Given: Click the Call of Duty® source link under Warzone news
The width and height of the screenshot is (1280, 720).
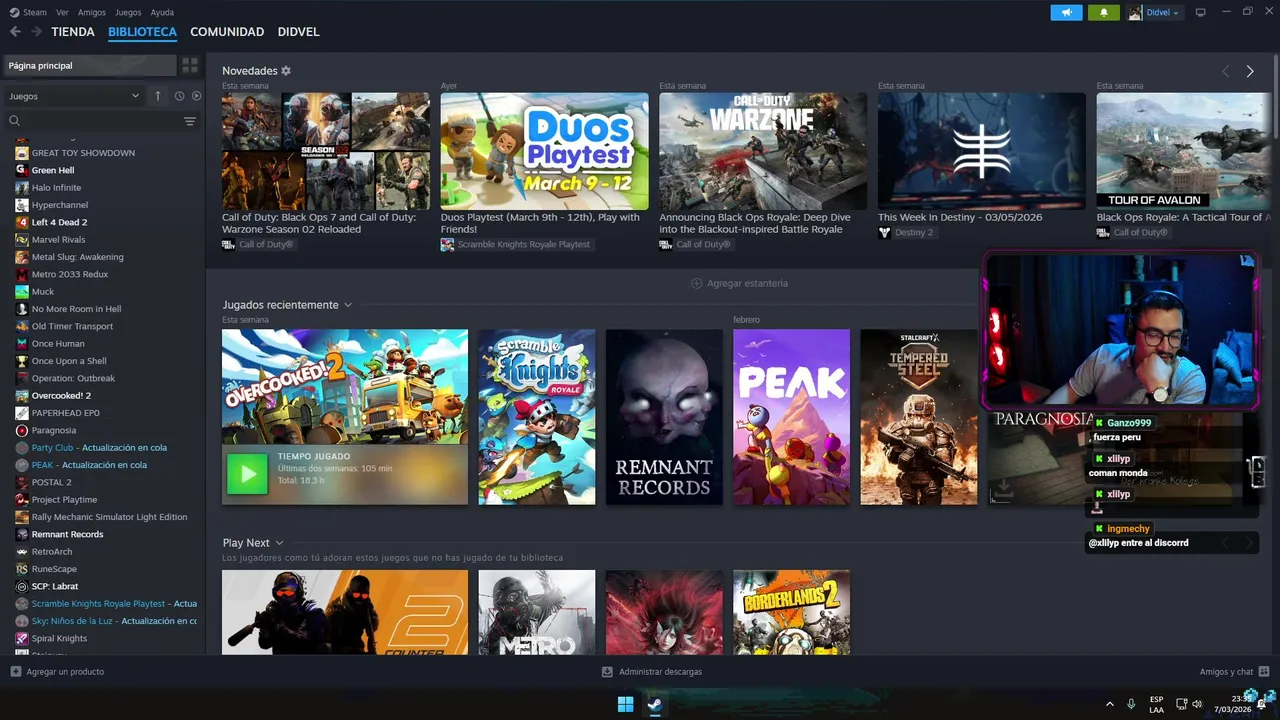Looking at the screenshot, I should pos(704,244).
